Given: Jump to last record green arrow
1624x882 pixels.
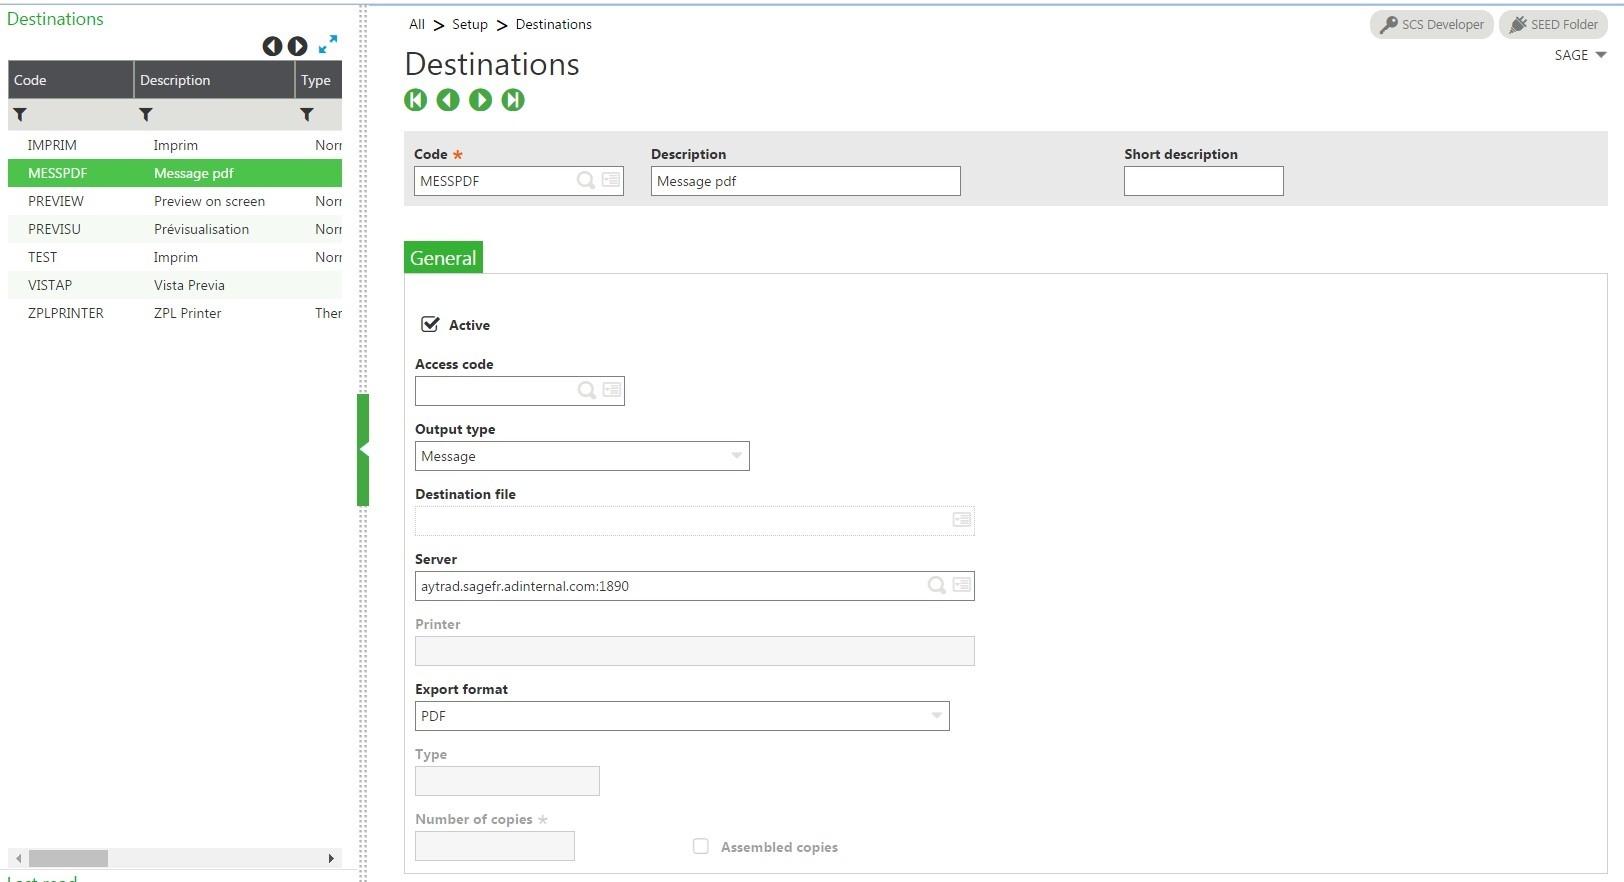Looking at the screenshot, I should click(x=513, y=100).
